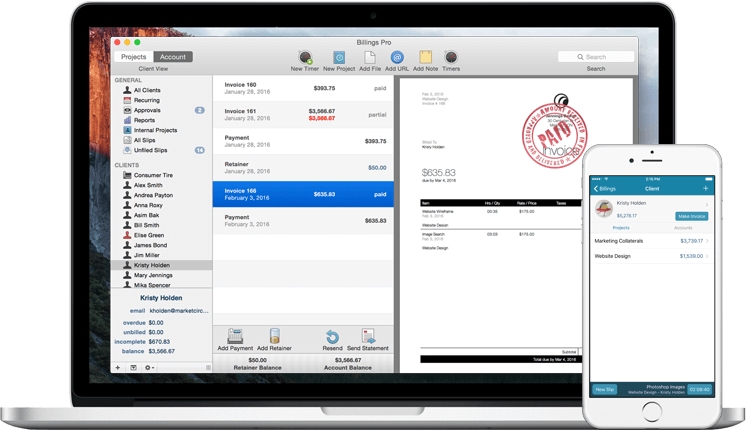Viewport: 747px width, 430px height.
Task: Open Recurring in sidebar
Action: click(146, 100)
